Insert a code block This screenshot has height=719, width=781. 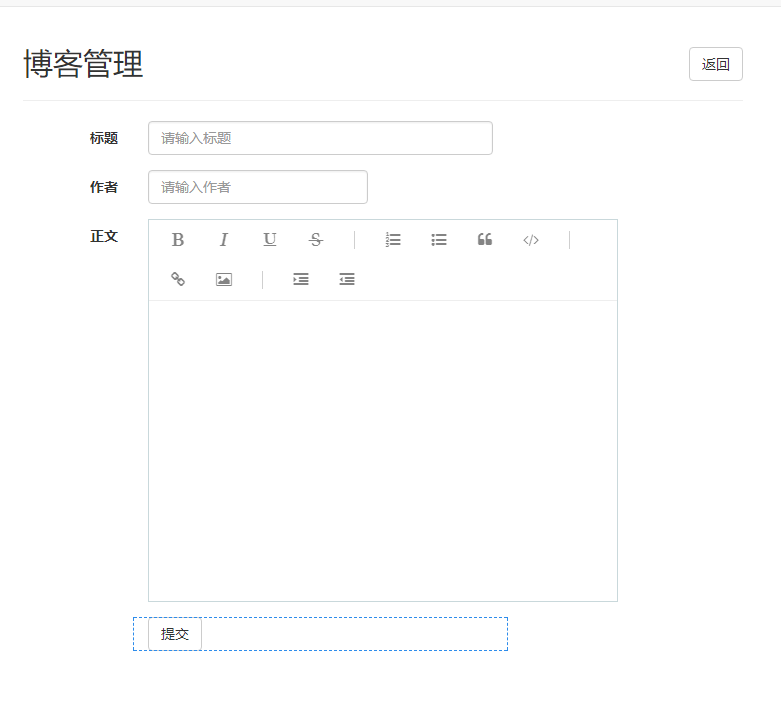pos(530,240)
